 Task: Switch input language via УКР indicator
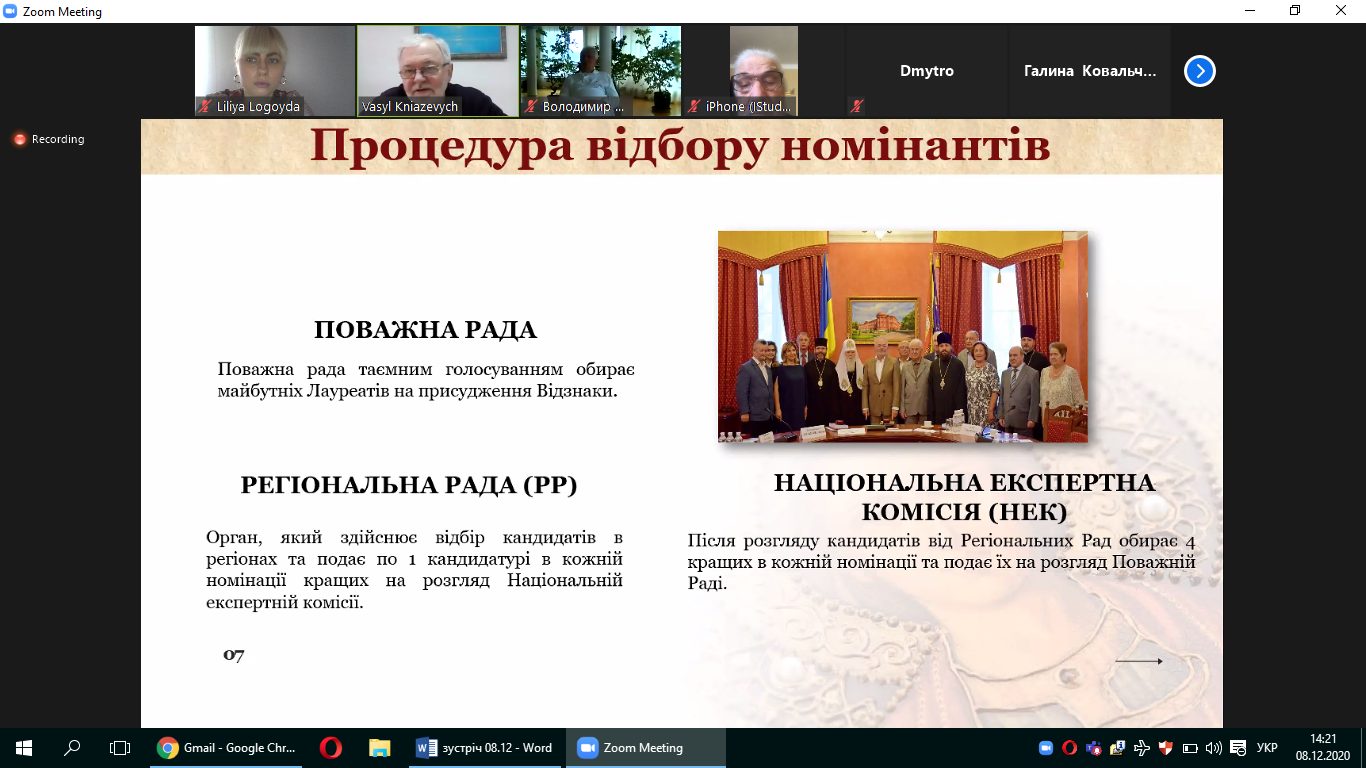[x=1266, y=748]
